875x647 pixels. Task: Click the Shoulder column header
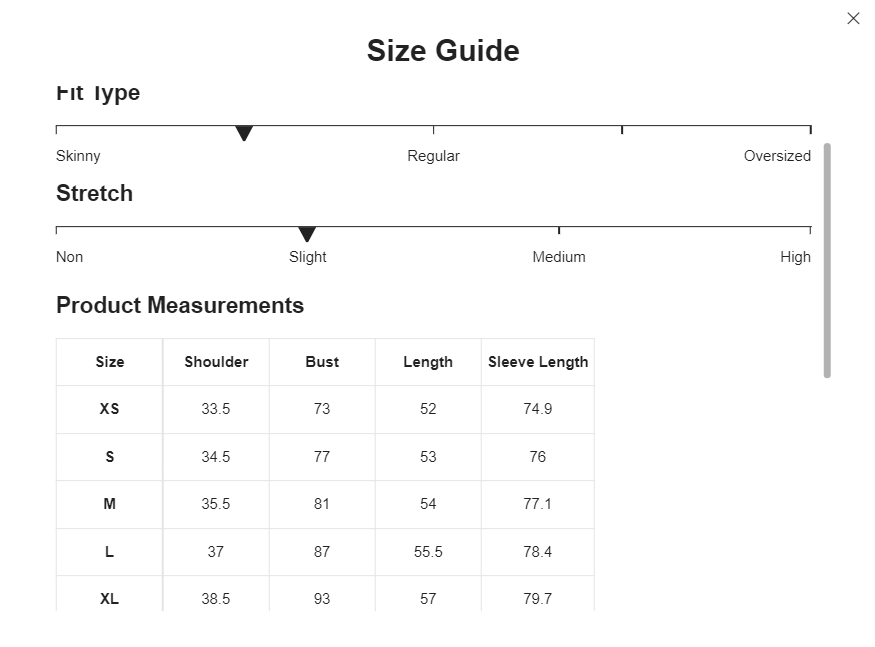coord(216,362)
